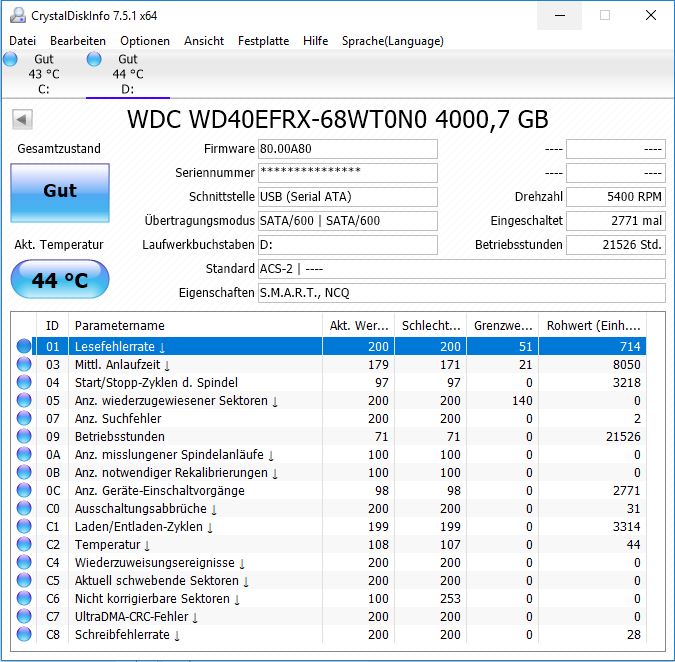Click status orb for Schreibfehlerrate row
The width and height of the screenshot is (675, 662).
click(24, 634)
